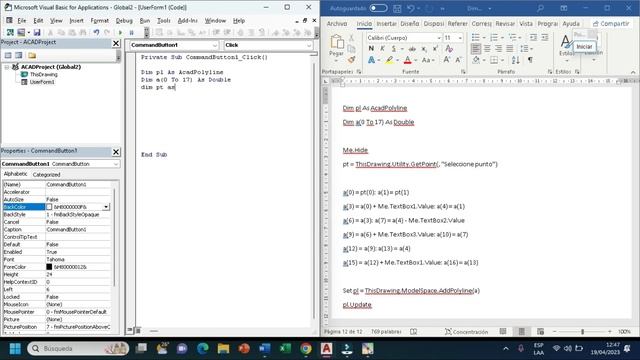Click the sort A-Z icon in Word
The width and height of the screenshot is (640, 360).
(x=516, y=60)
